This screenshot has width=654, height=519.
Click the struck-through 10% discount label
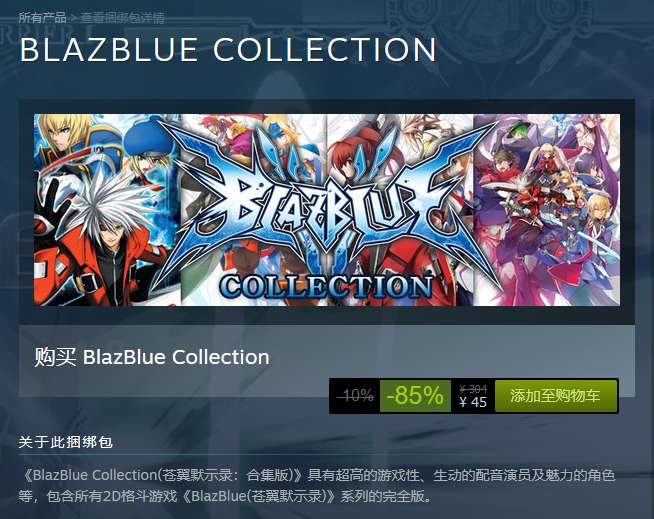click(x=355, y=395)
